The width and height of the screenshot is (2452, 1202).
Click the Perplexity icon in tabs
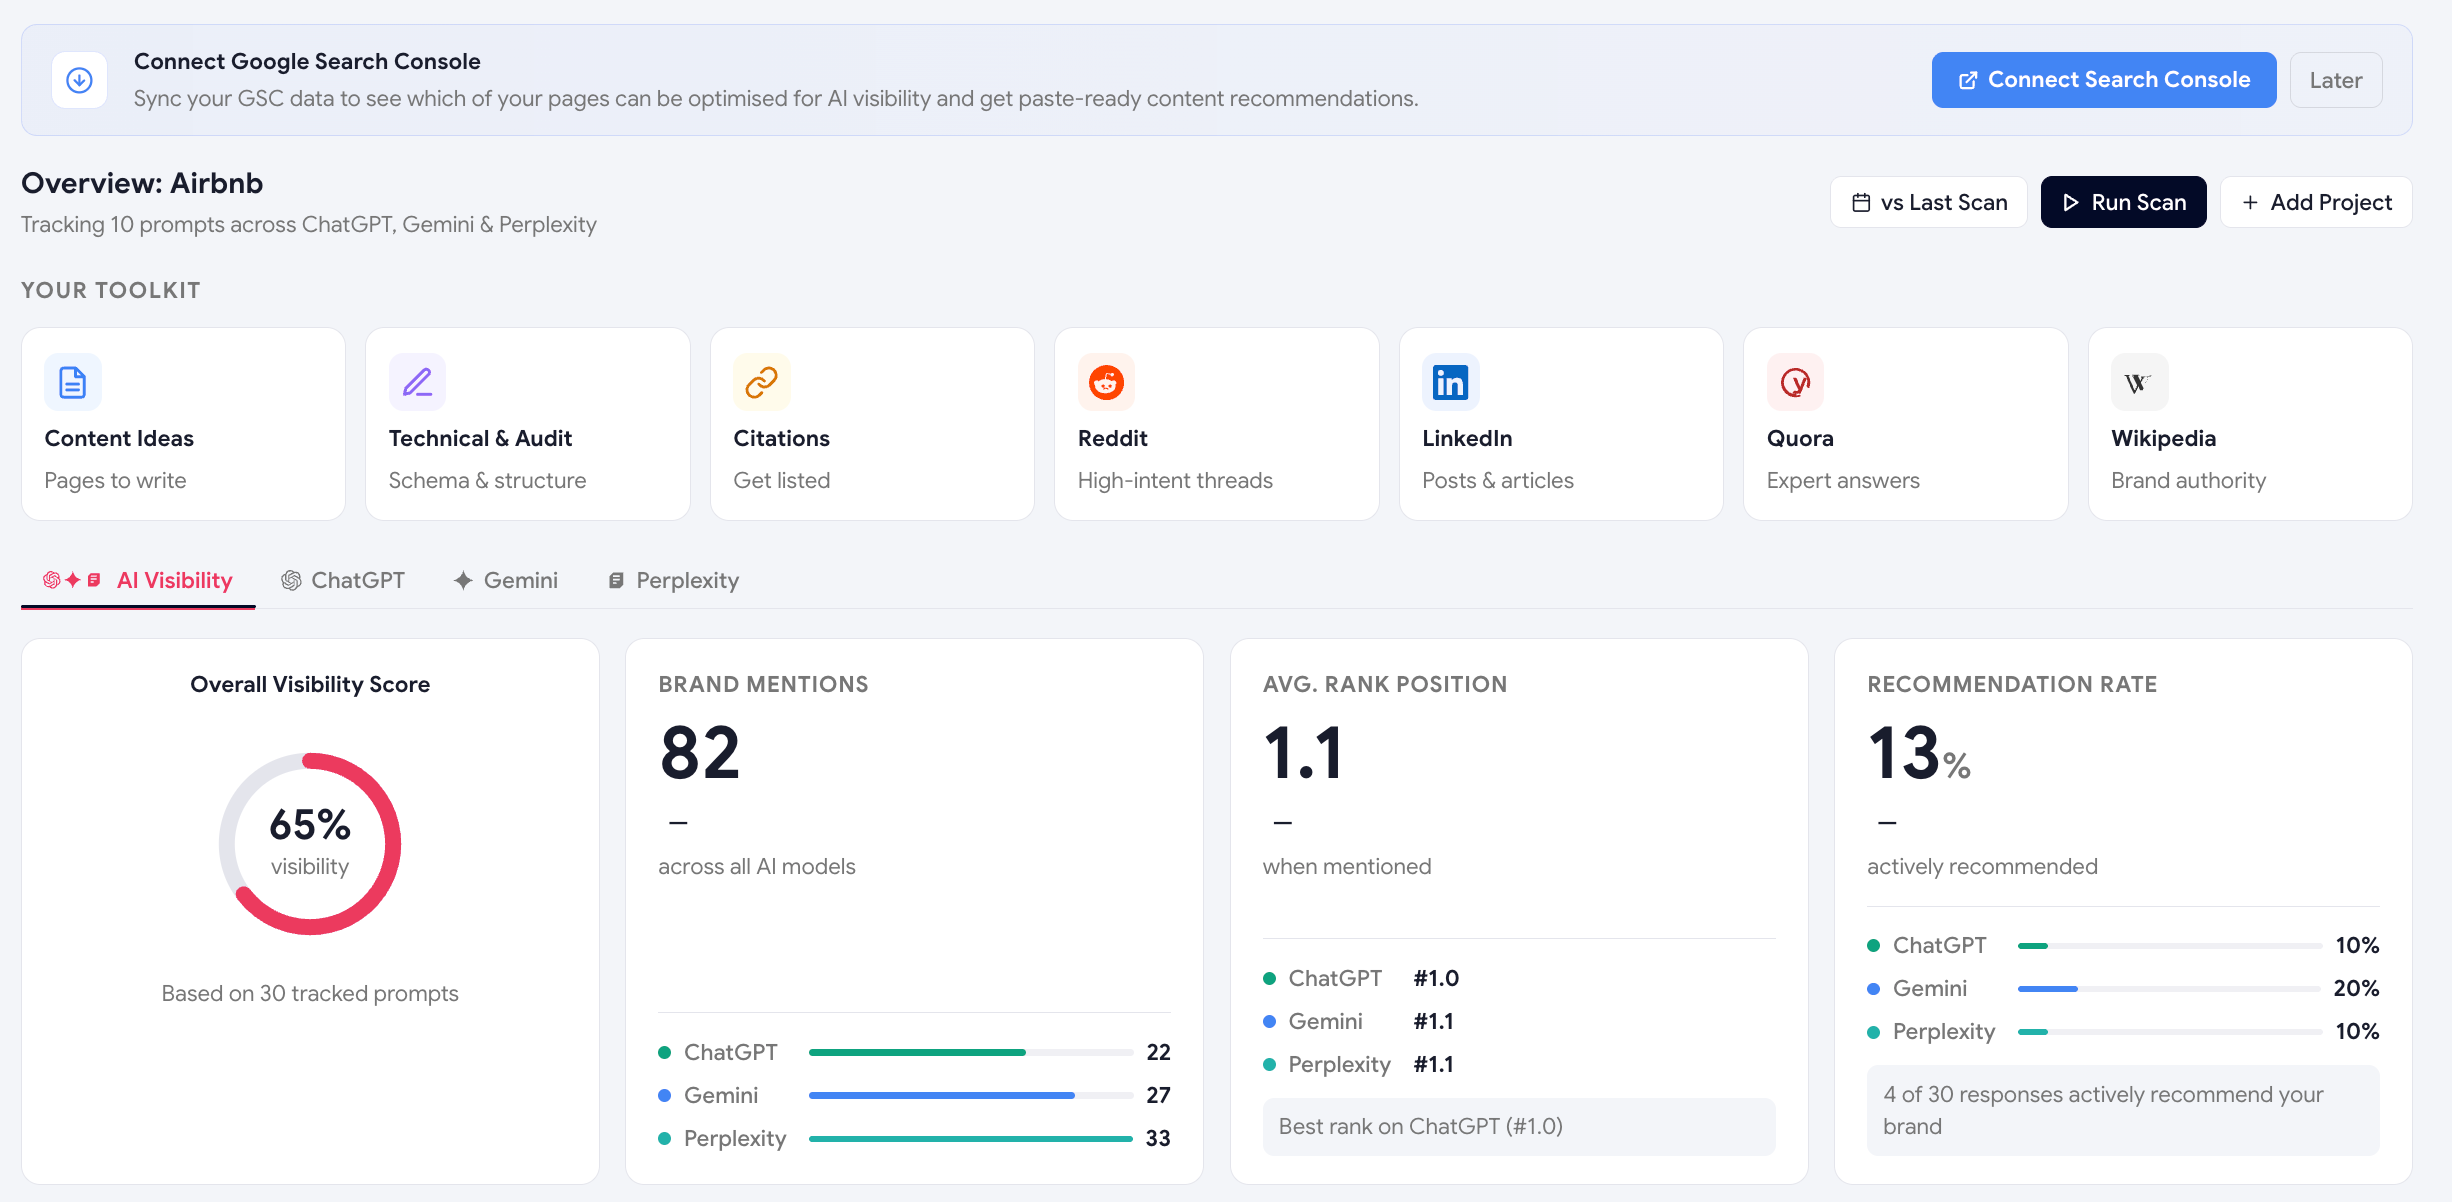coord(616,581)
